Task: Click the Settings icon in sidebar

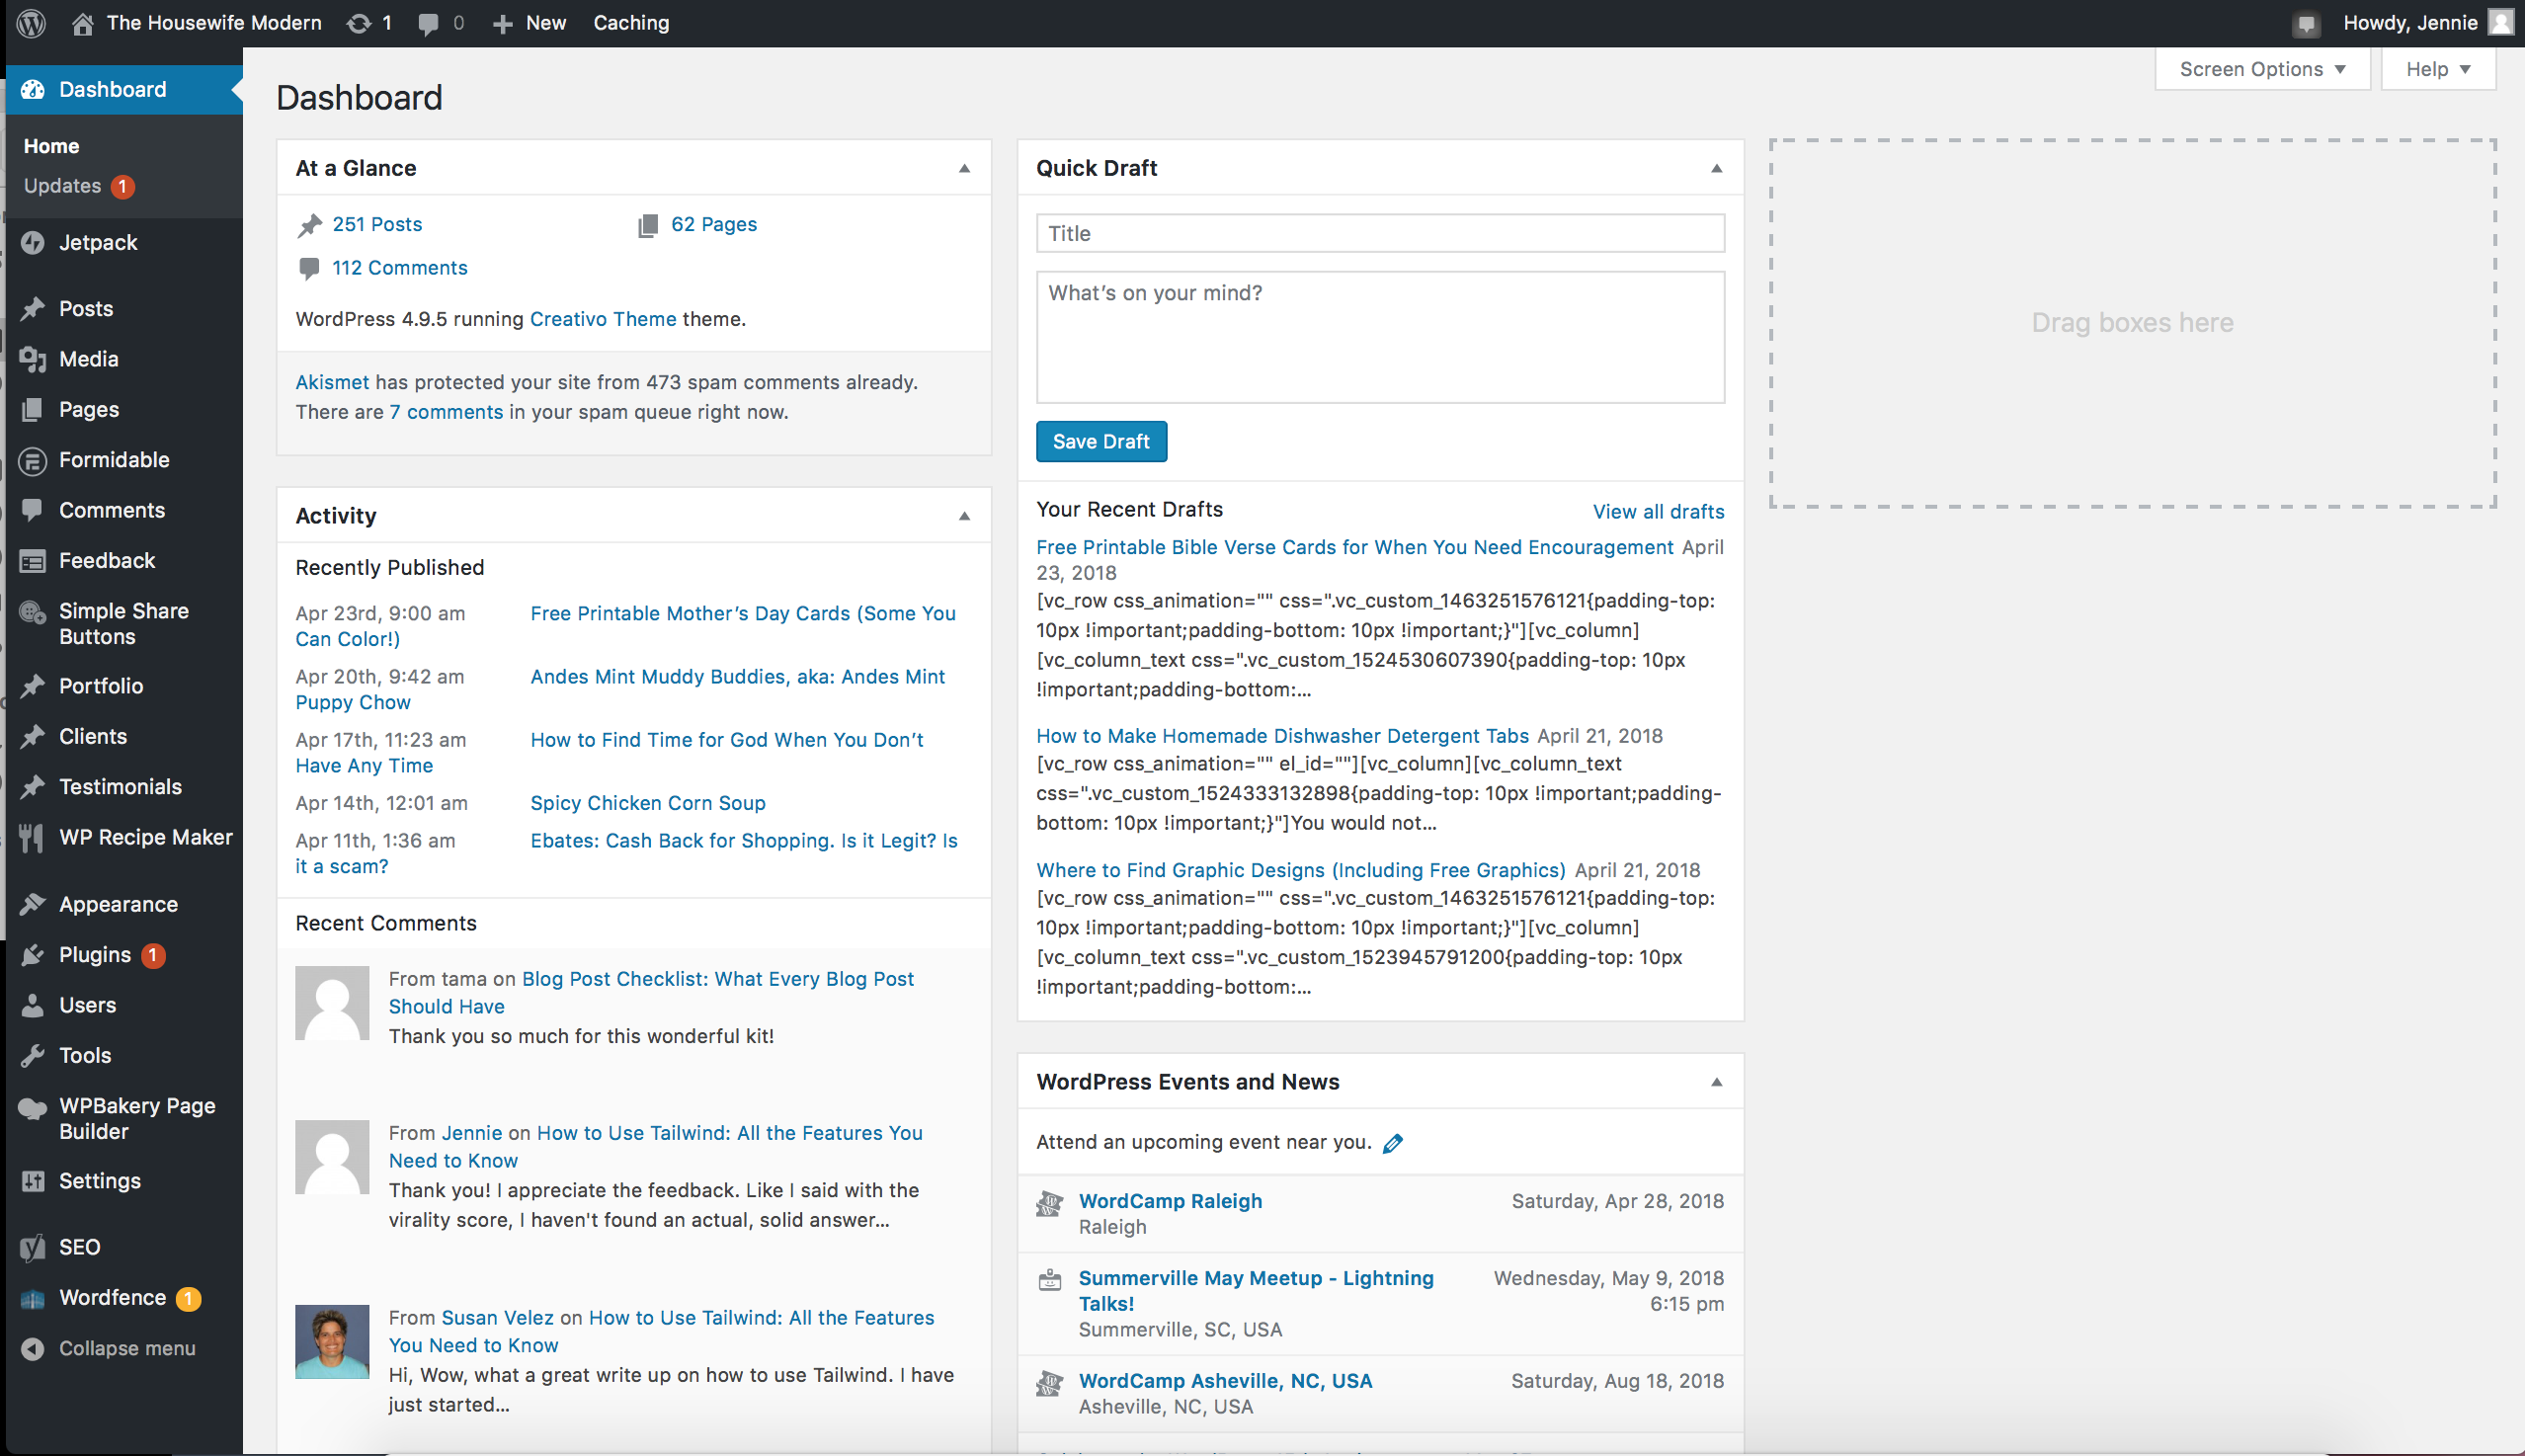Action: click(33, 1181)
